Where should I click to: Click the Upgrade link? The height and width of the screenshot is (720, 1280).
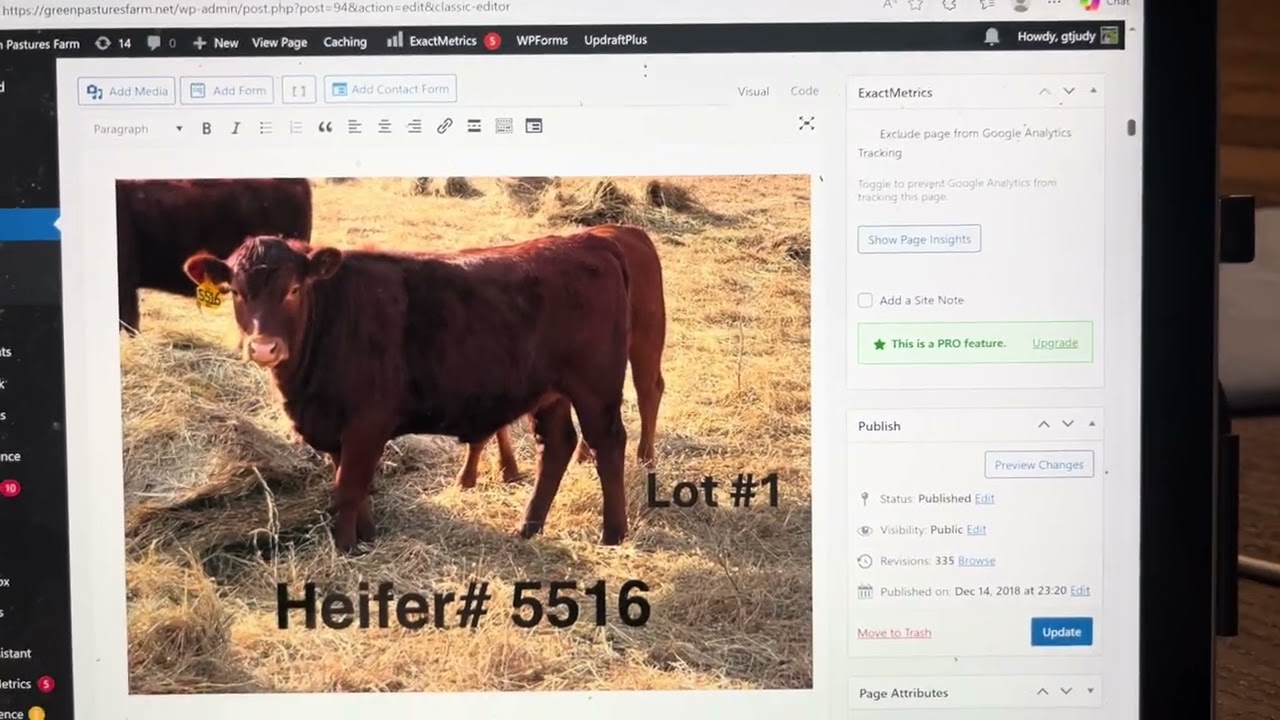click(x=1055, y=343)
